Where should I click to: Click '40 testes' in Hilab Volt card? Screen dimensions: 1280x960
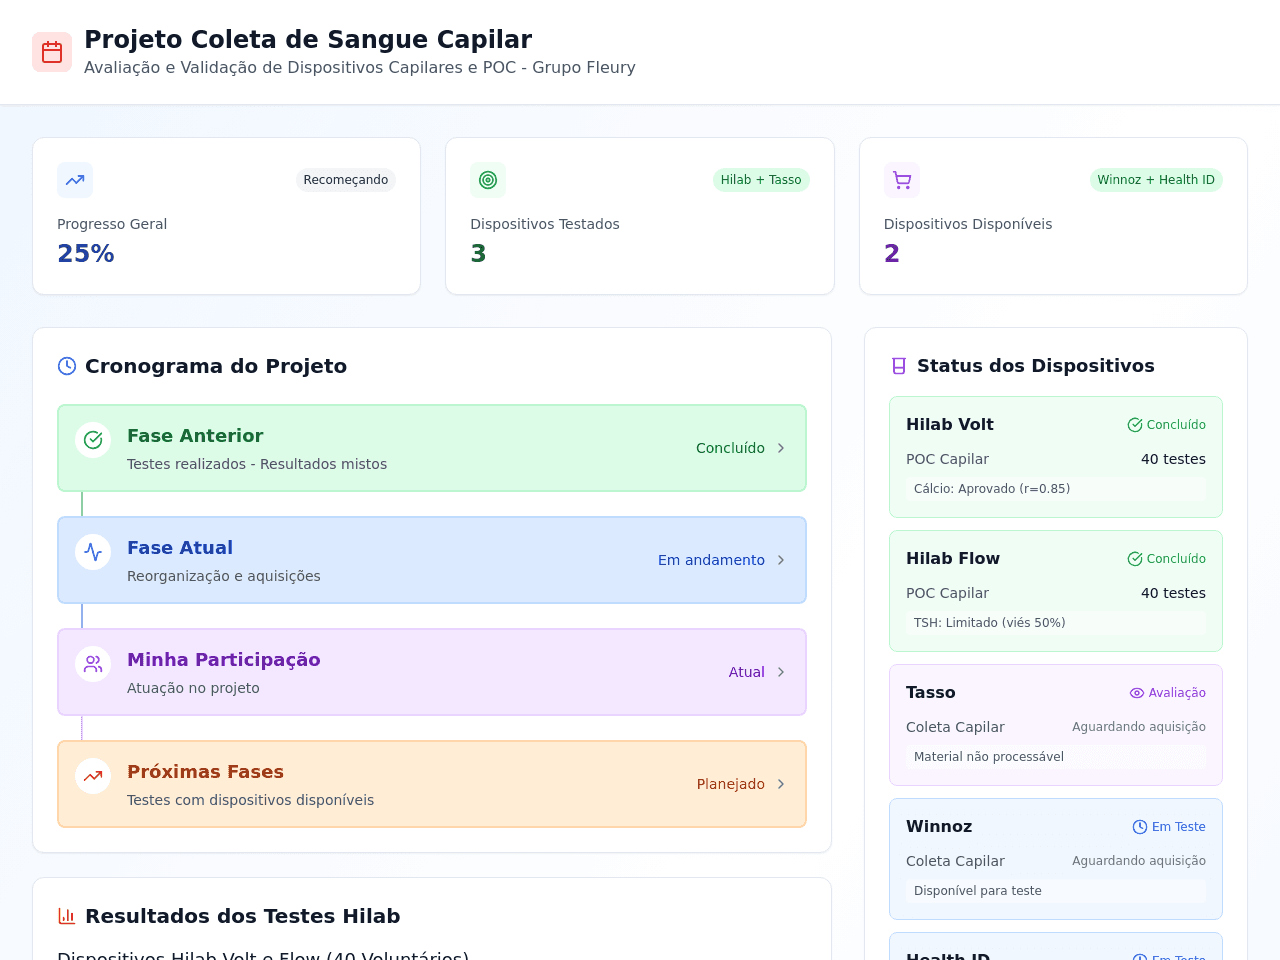coord(1173,459)
